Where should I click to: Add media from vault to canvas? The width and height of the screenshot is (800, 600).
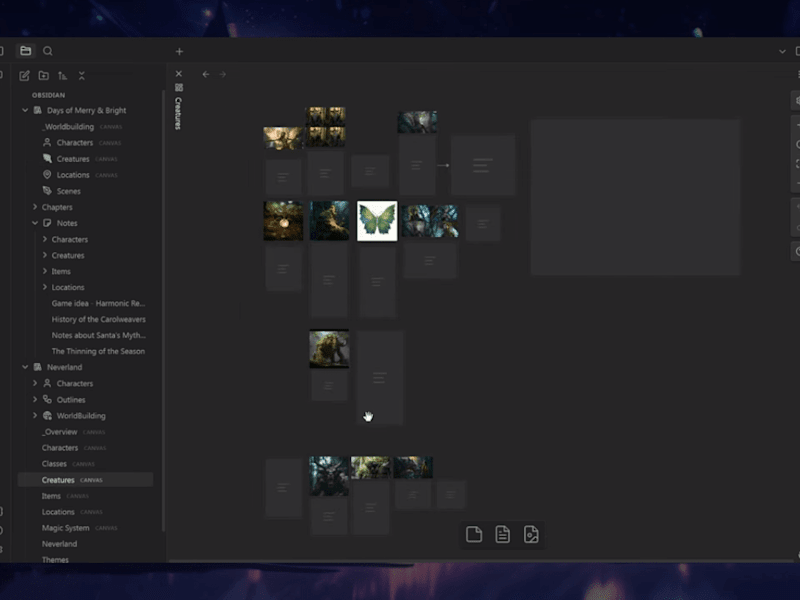pos(531,534)
